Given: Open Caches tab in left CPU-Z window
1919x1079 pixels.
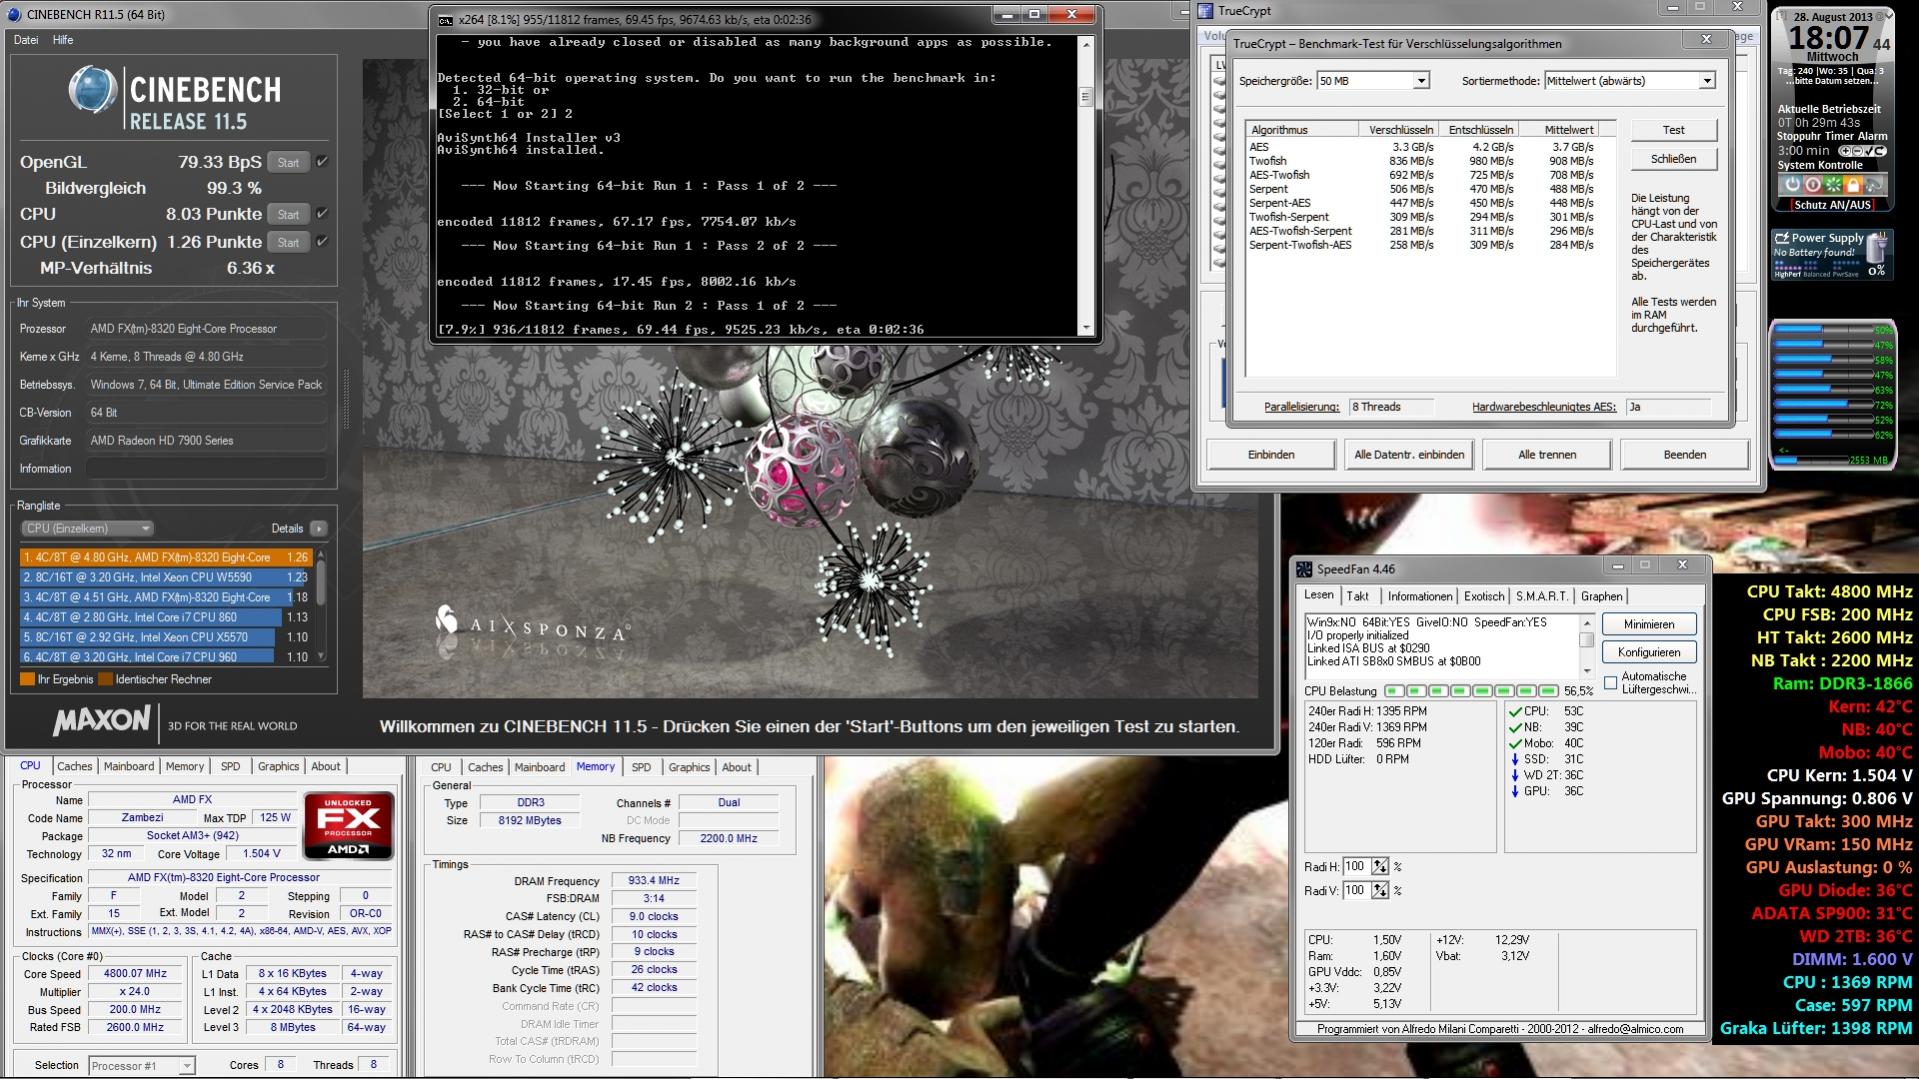Looking at the screenshot, I should [74, 766].
